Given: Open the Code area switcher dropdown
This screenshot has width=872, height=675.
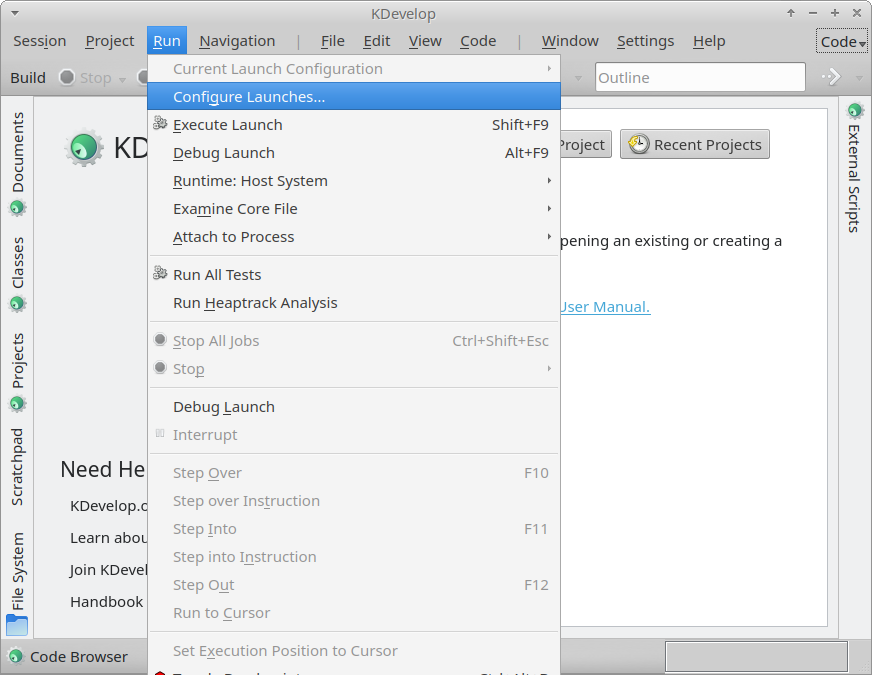Looking at the screenshot, I should pos(842,42).
